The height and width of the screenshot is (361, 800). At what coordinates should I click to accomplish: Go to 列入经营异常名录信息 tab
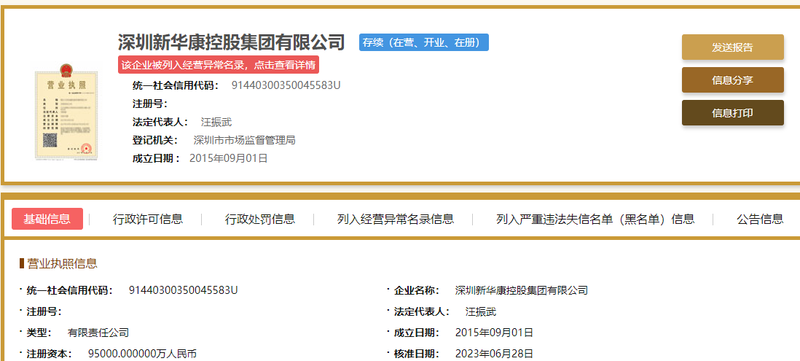[x=395, y=219]
